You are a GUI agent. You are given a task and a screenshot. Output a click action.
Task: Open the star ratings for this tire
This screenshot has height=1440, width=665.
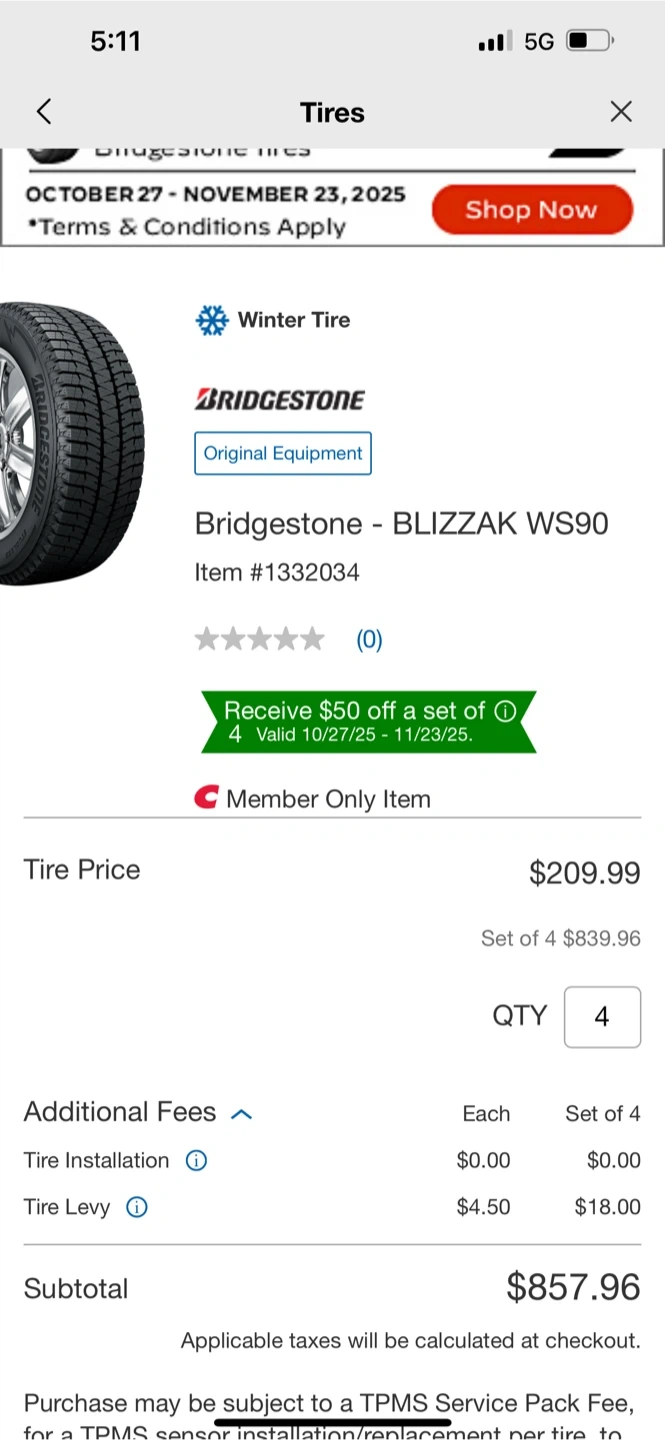(259, 639)
